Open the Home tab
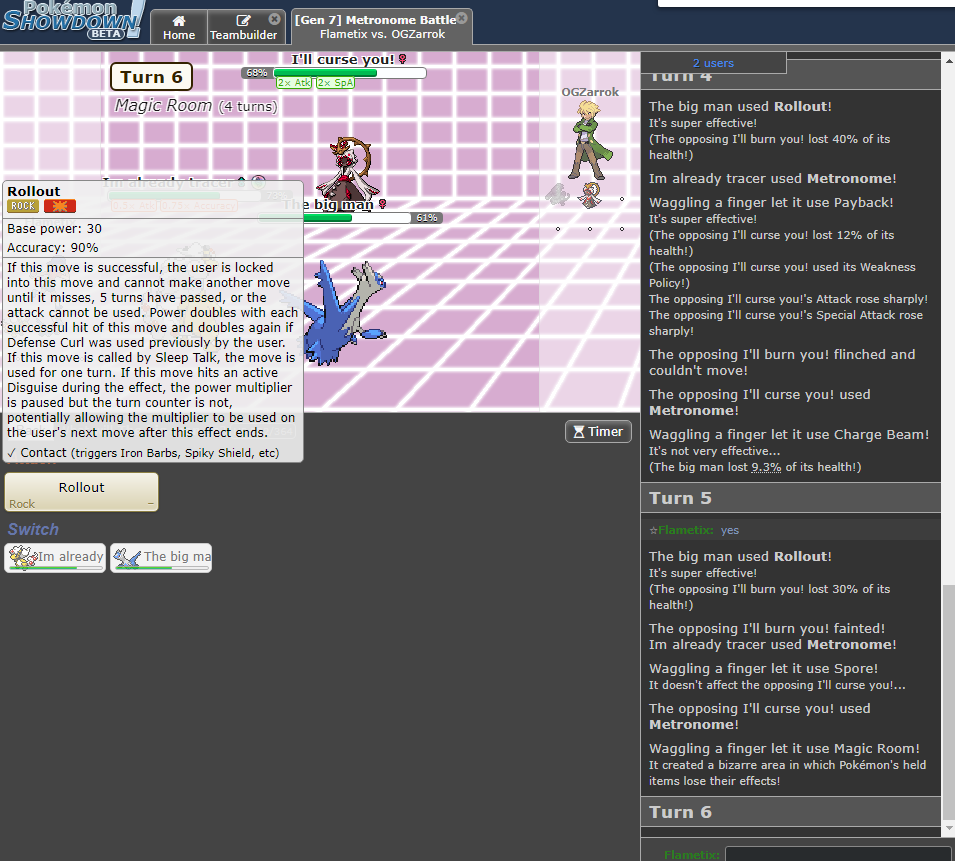955x861 pixels. 178,27
